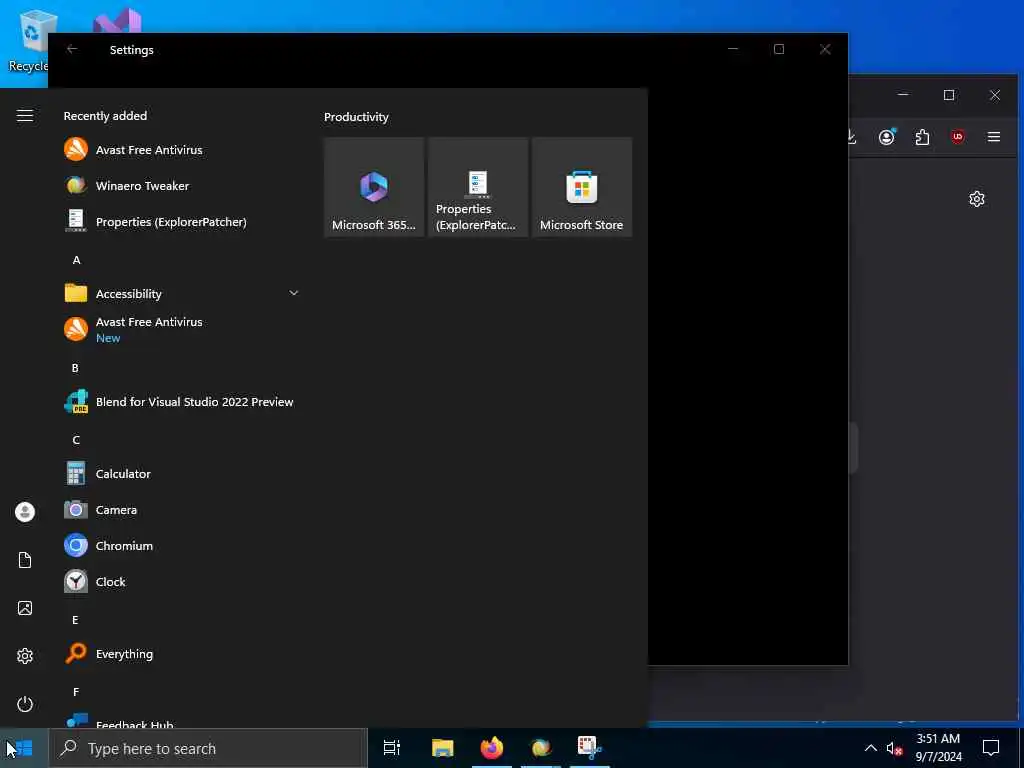This screenshot has width=1024, height=768.
Task: Open the Power options button
Action: (x=25, y=704)
